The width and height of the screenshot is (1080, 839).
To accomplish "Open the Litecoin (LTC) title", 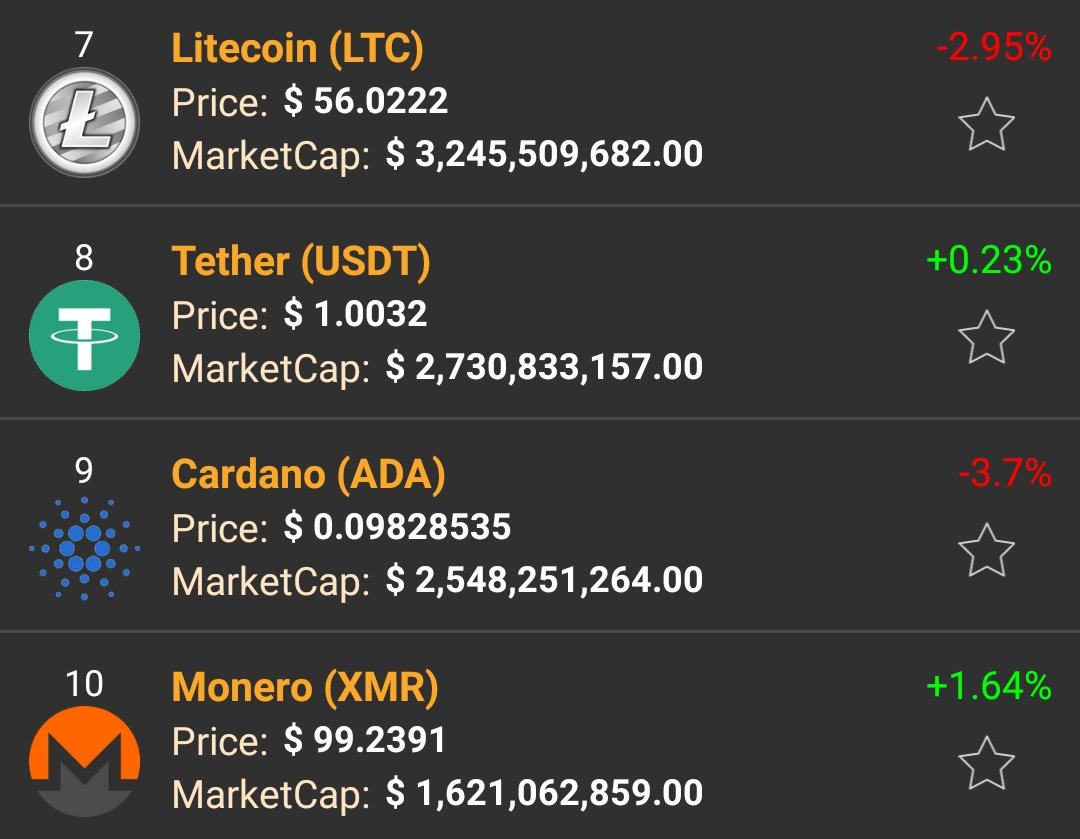I will 298,49.
